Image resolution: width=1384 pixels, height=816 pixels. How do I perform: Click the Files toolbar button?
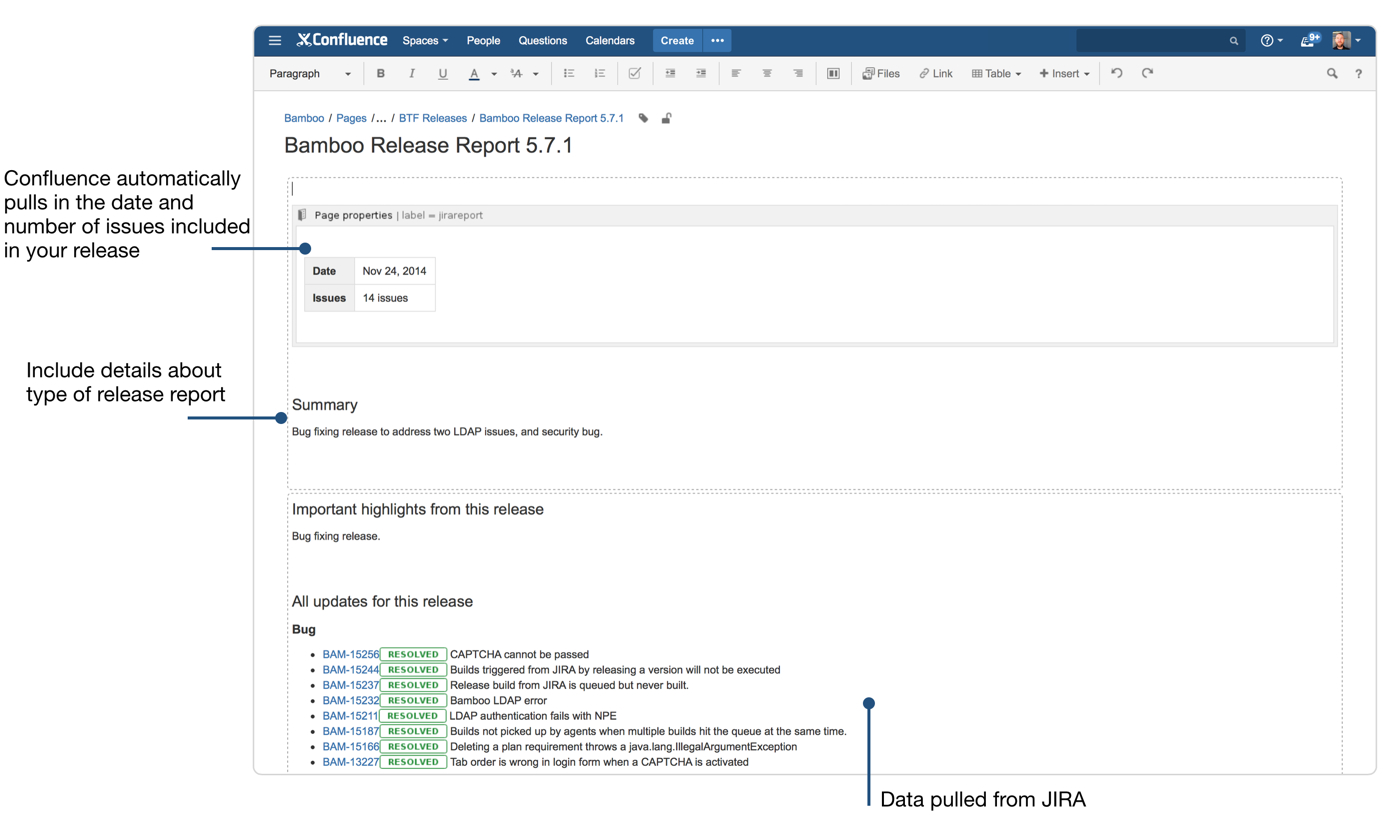(881, 74)
